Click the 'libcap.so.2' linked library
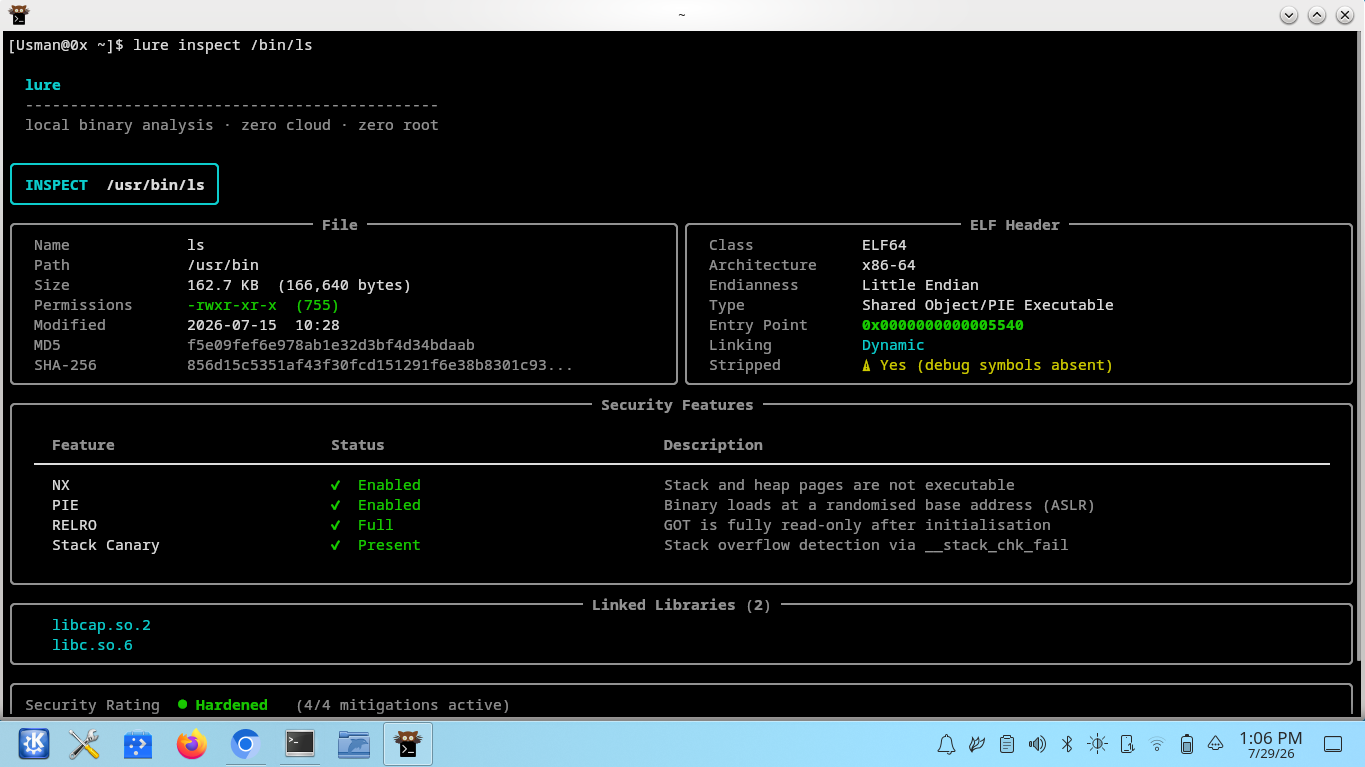The image size is (1365, 767). tap(101, 625)
